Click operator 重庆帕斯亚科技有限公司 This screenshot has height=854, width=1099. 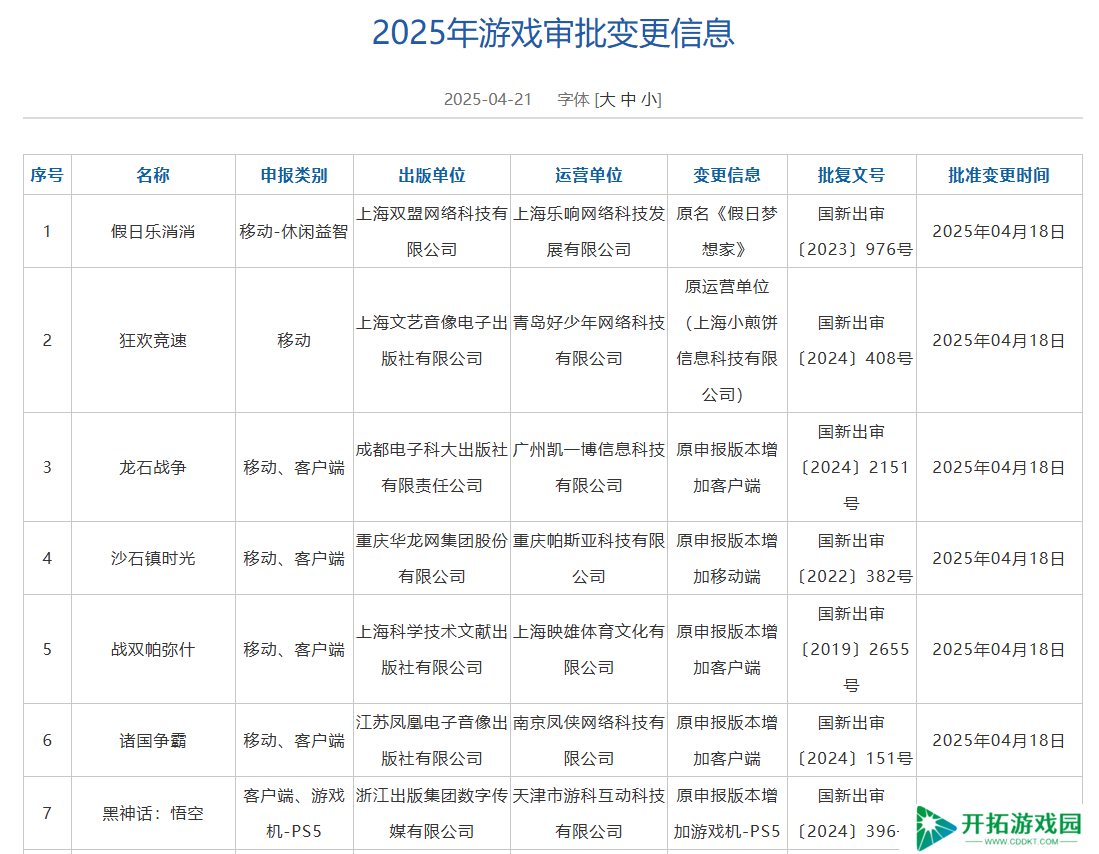point(589,558)
